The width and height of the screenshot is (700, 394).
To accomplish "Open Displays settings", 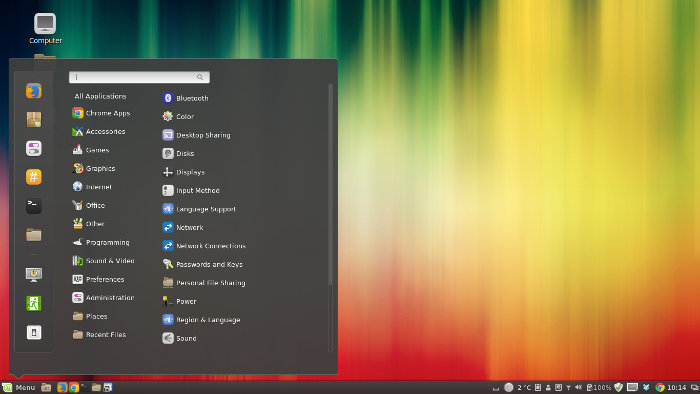I will pyautogui.click(x=184, y=172).
